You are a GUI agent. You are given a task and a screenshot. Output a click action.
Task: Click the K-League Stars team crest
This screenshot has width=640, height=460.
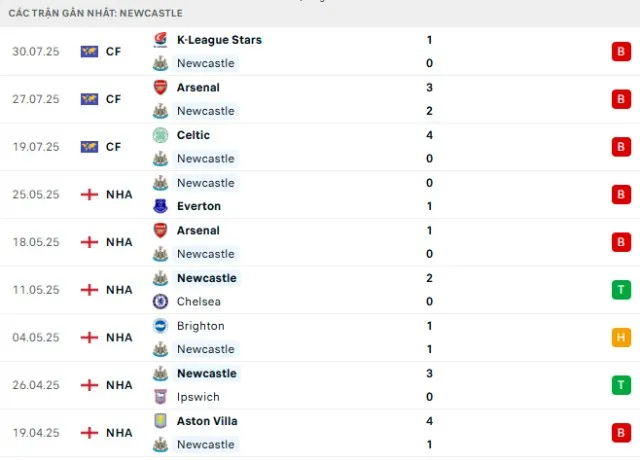tap(159, 40)
